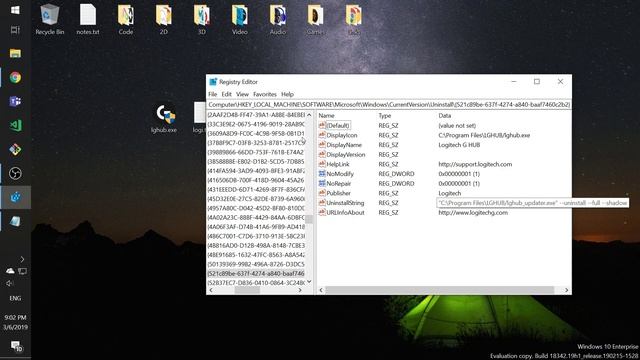Select the {50139369-9982-496A... key
Image resolution: width=640 pixels, height=360 pixels.
256,264
